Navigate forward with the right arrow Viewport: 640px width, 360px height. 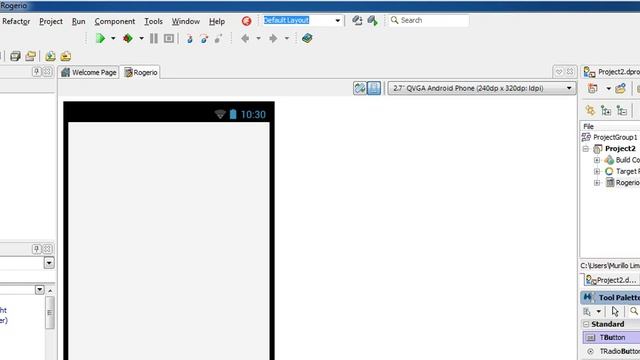[x=273, y=38]
